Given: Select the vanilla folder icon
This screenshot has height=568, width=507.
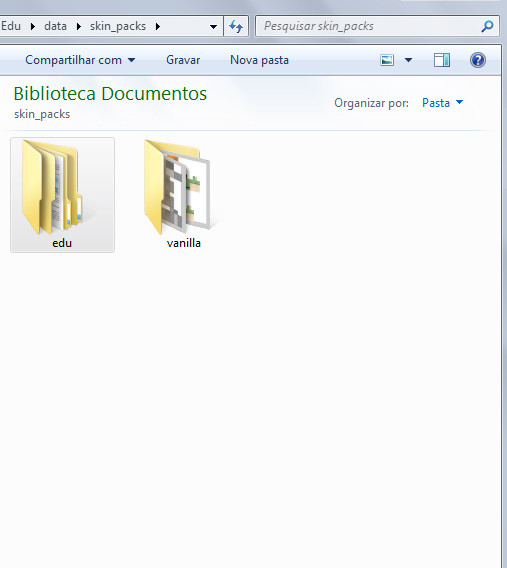Looking at the screenshot, I should tap(177, 187).
